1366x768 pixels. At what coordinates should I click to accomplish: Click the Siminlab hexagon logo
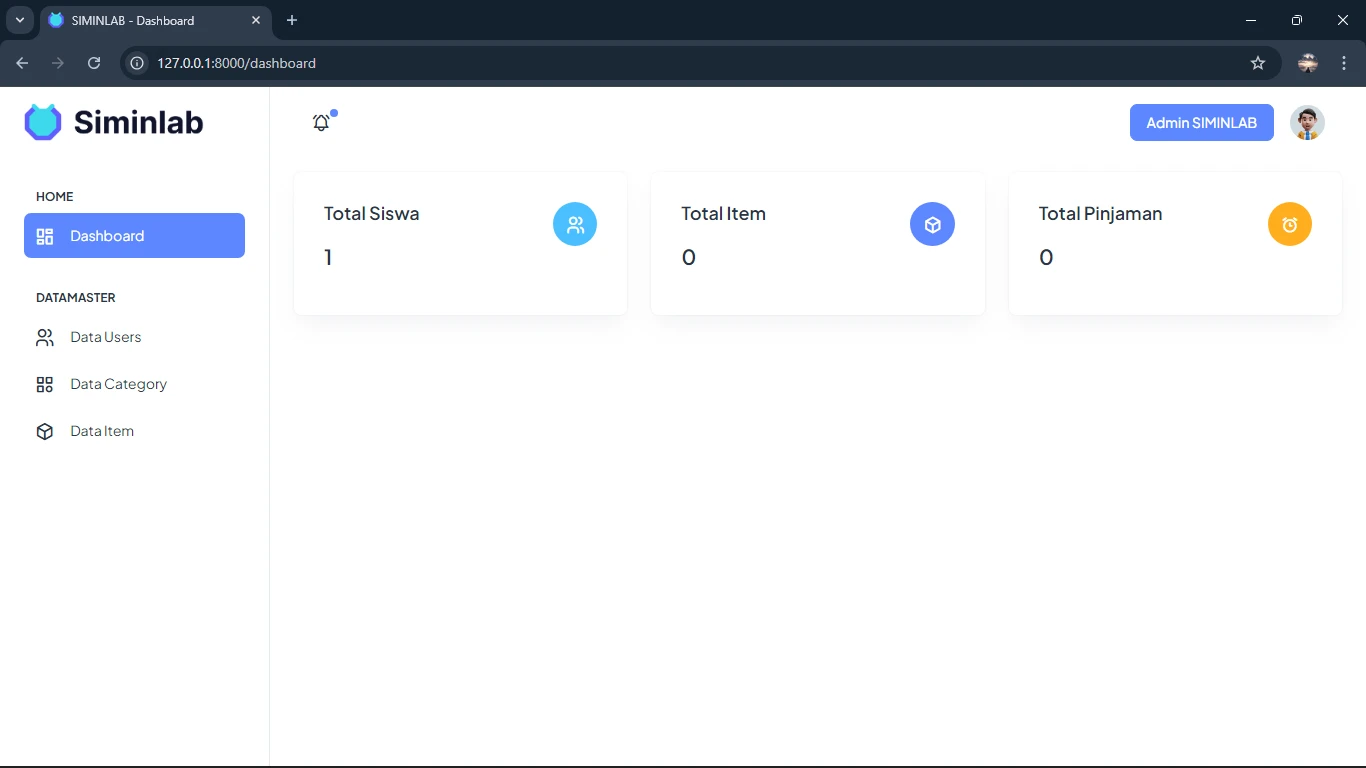coord(43,122)
